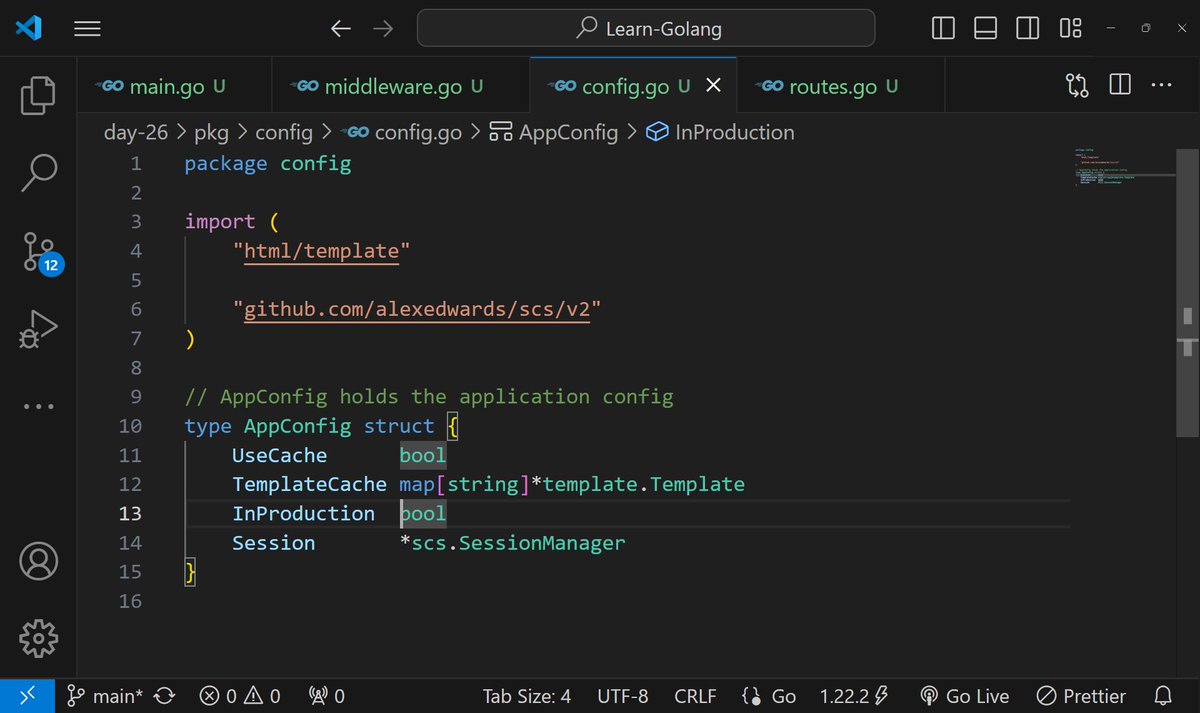
Task: Open the Customize Layout menu
Action: tap(1070, 29)
